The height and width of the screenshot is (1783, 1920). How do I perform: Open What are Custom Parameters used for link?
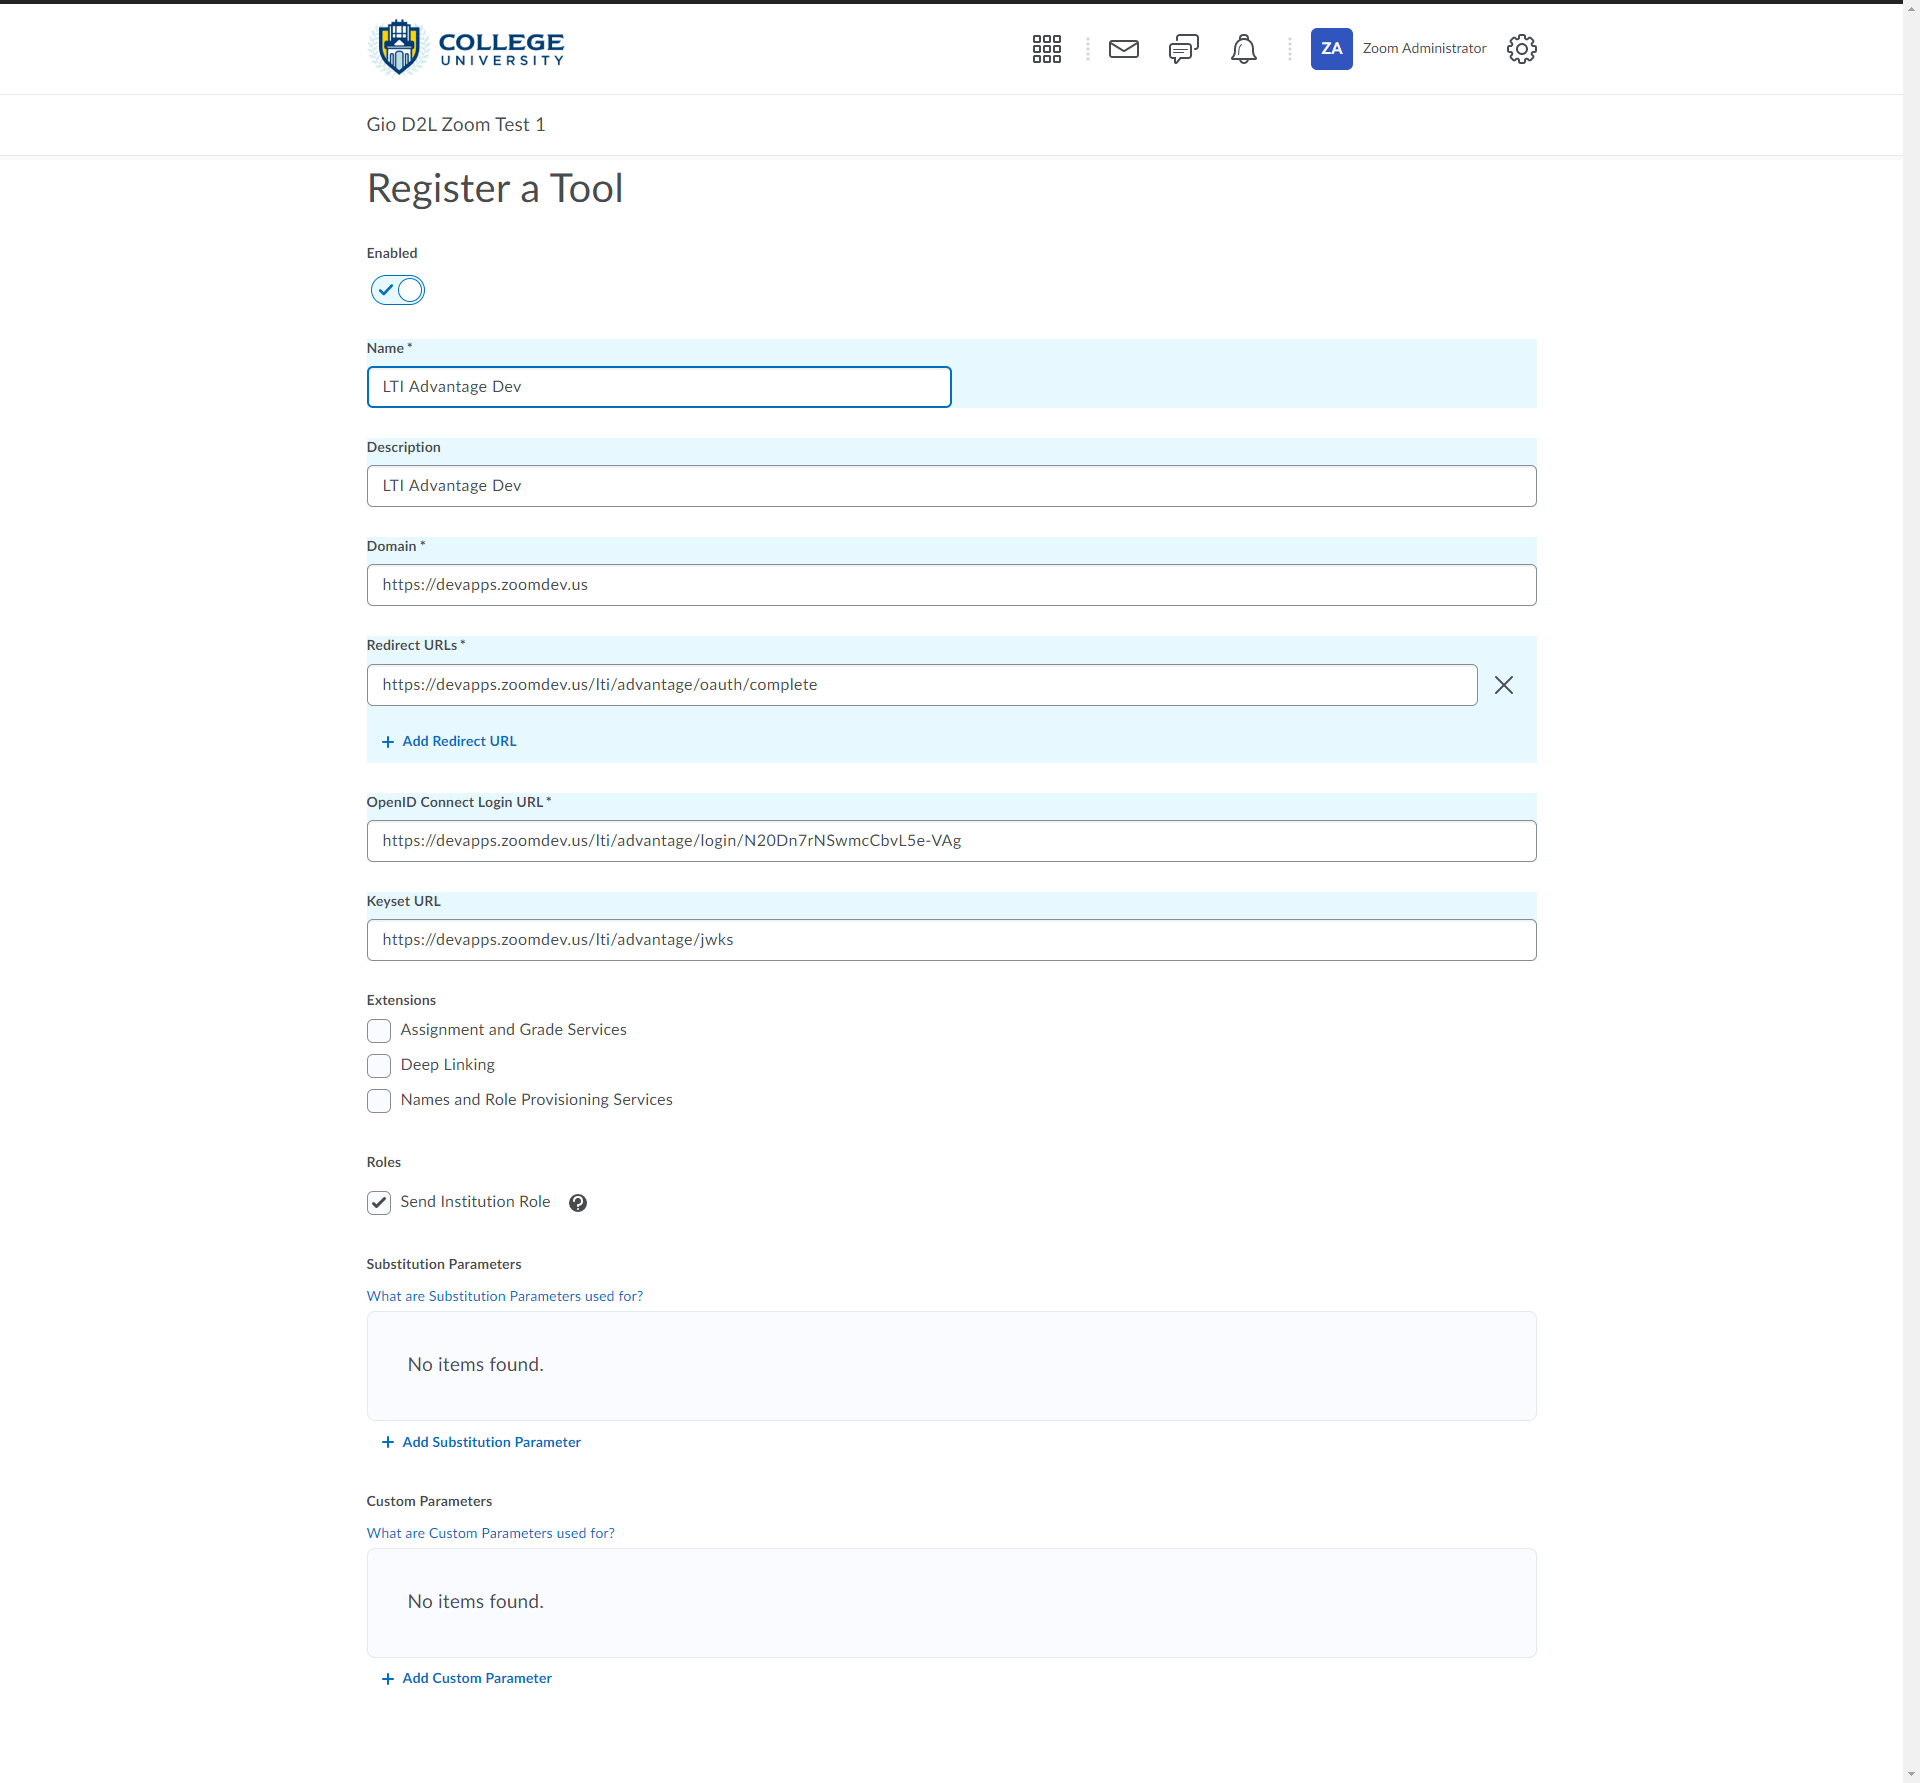(491, 1534)
